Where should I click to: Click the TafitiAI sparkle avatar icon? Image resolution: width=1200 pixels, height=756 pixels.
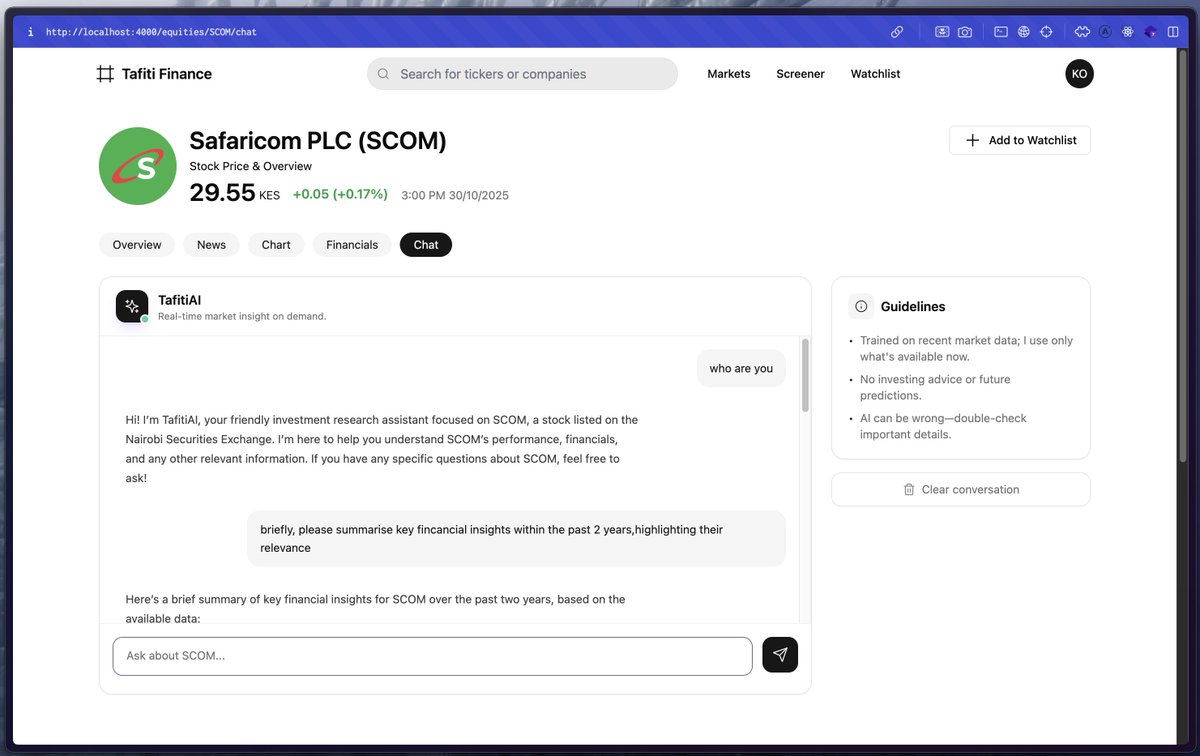(132, 306)
